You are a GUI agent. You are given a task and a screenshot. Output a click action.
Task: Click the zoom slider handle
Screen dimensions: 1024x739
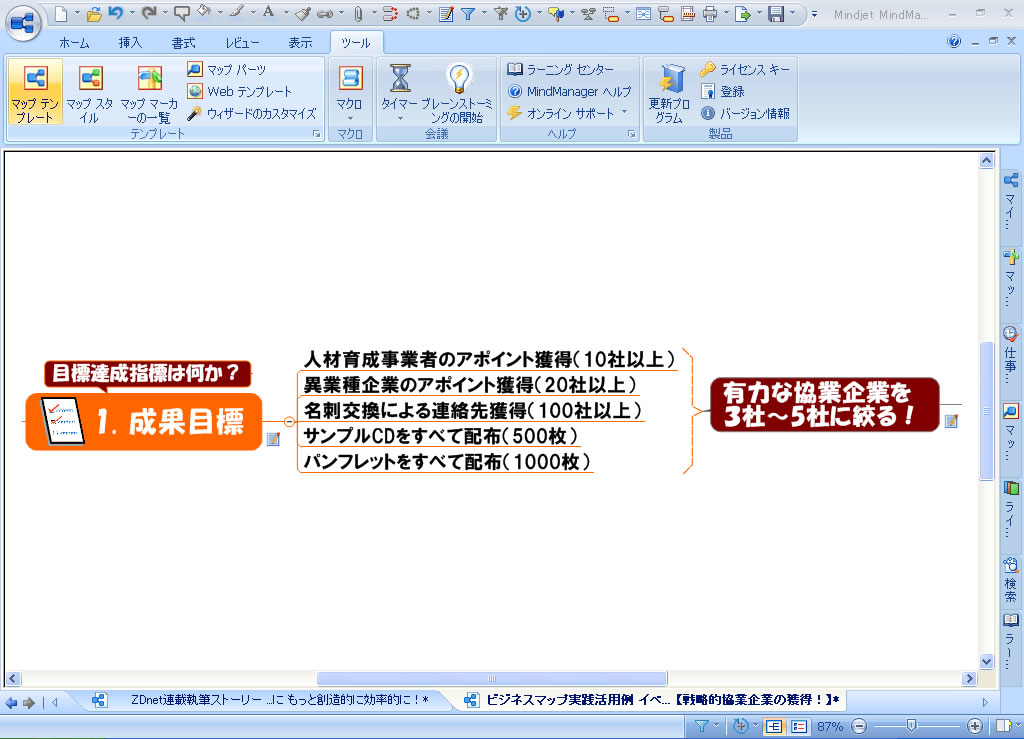(910, 726)
